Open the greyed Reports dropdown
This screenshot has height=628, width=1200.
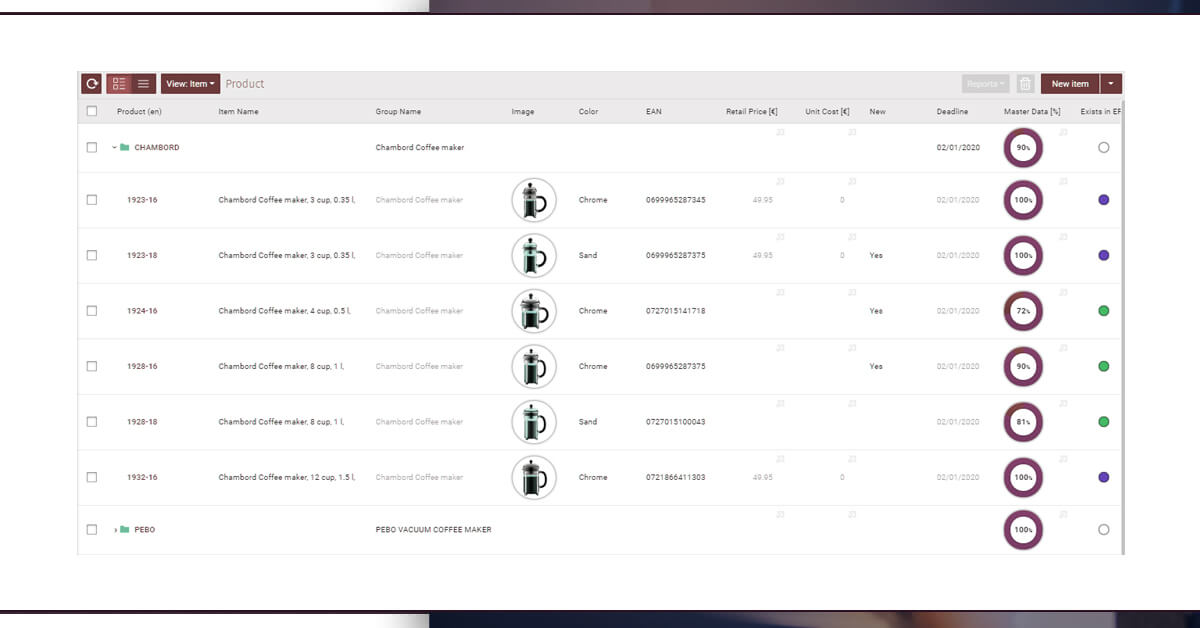(x=986, y=84)
